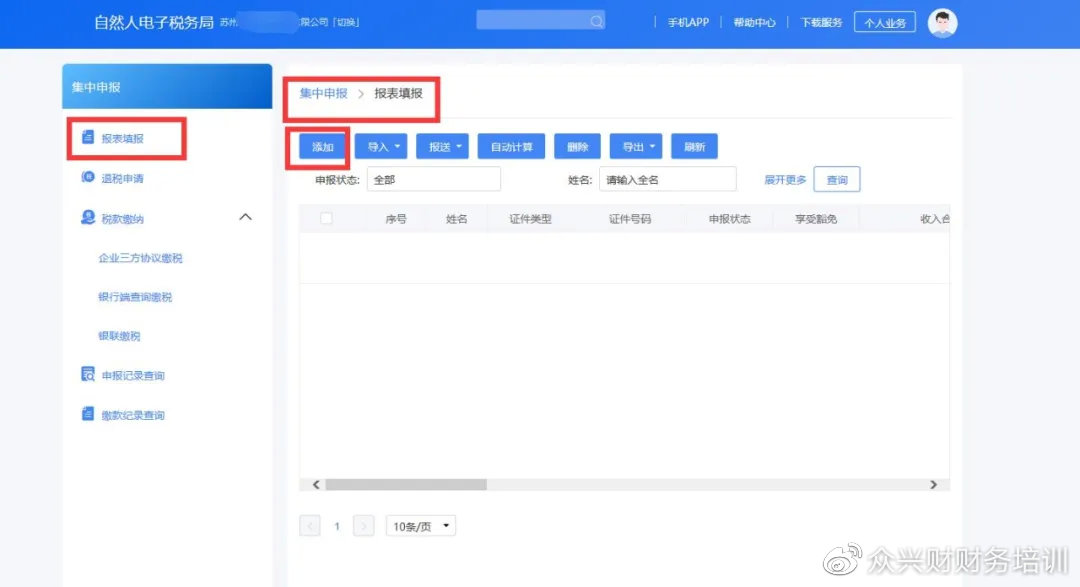
Task: Click the 申报状态 column header
Action: (729, 219)
